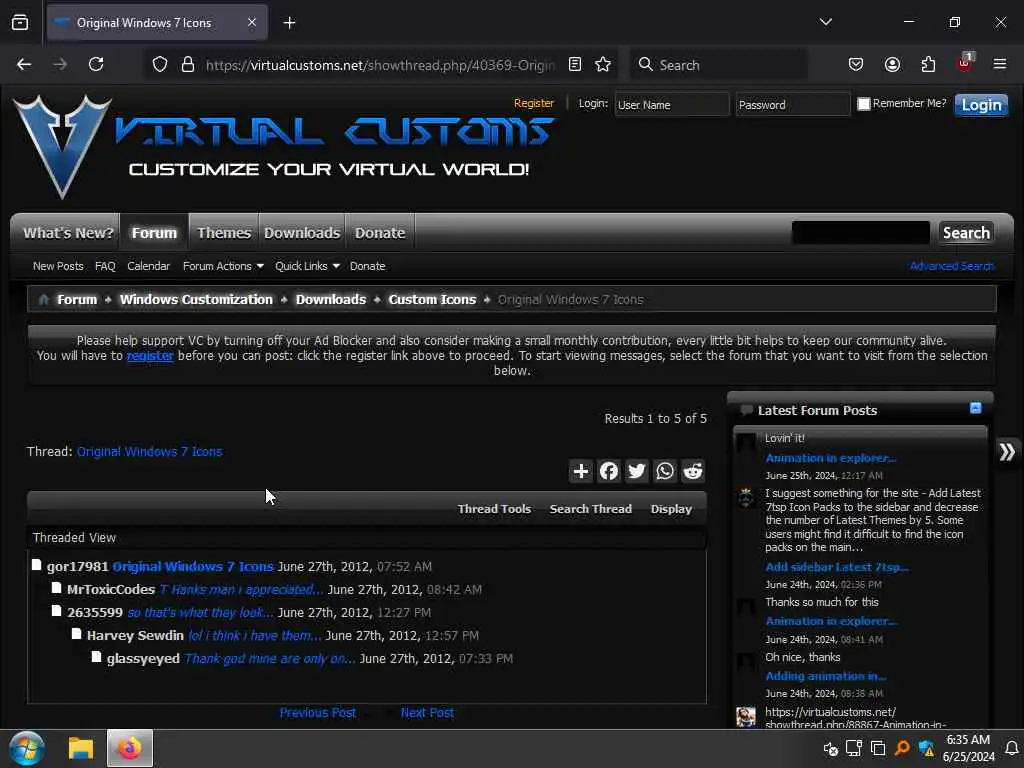Go to Previous Post

click(x=317, y=712)
